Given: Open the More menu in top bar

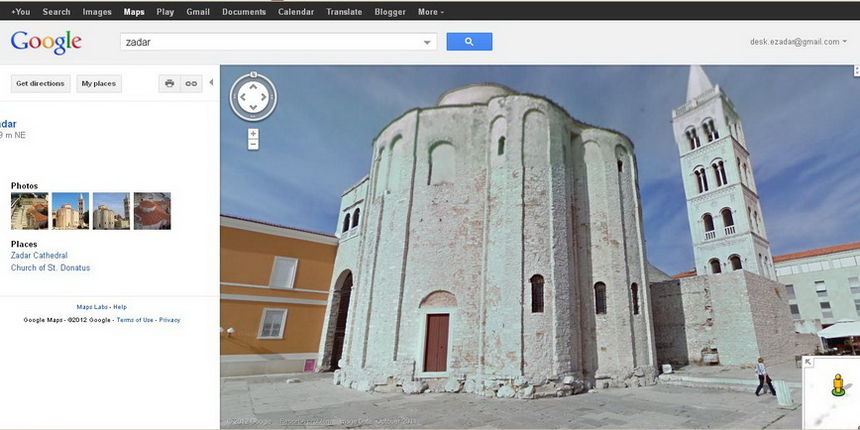Looking at the screenshot, I should click(431, 12).
